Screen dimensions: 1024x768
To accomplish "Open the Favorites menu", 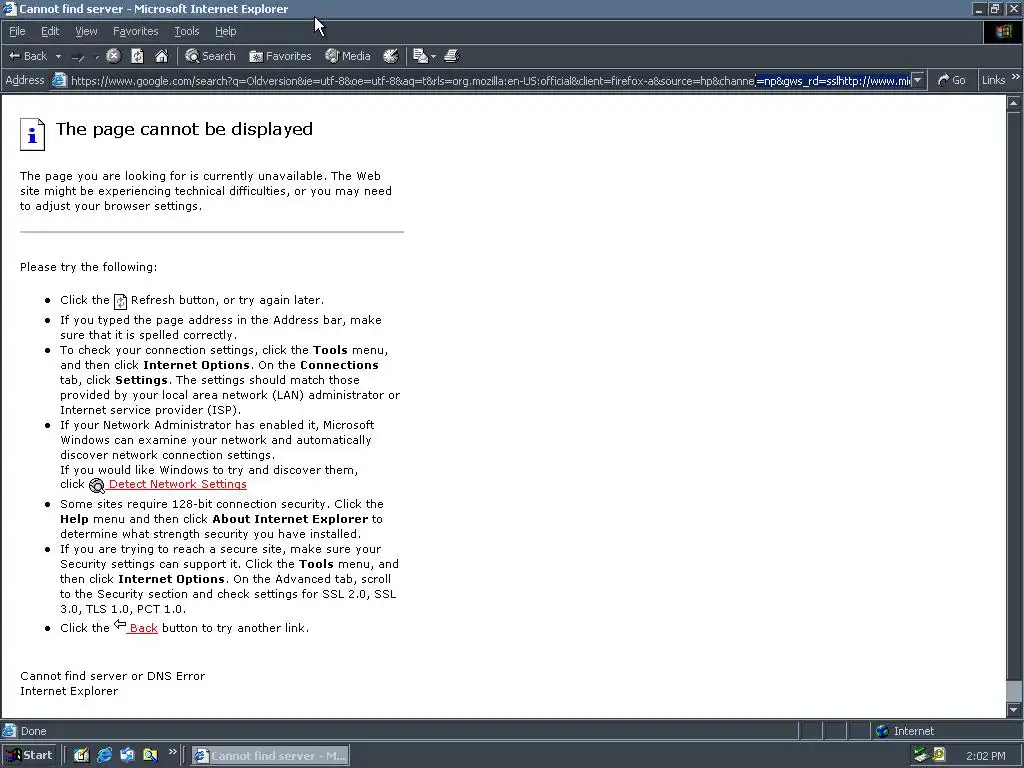I will point(135,31).
